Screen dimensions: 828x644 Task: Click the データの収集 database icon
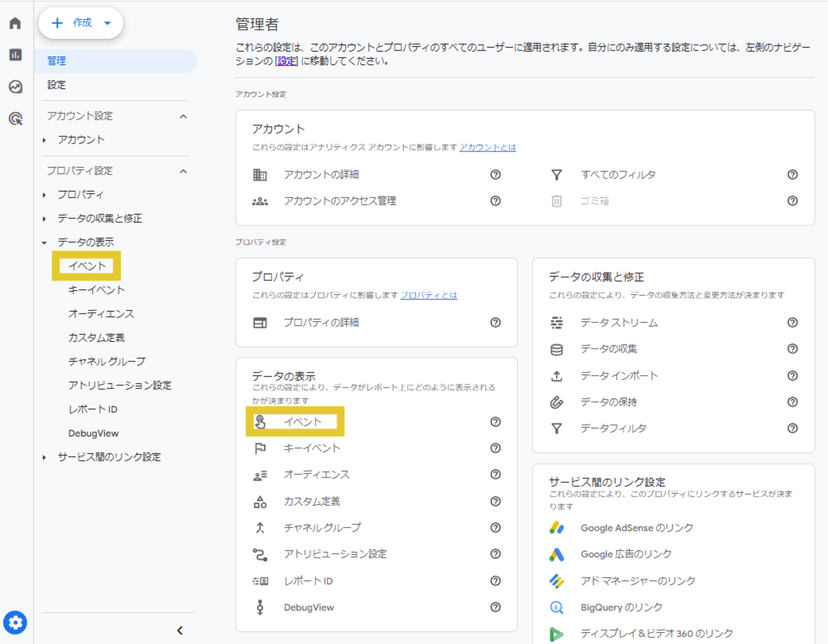[x=557, y=349]
